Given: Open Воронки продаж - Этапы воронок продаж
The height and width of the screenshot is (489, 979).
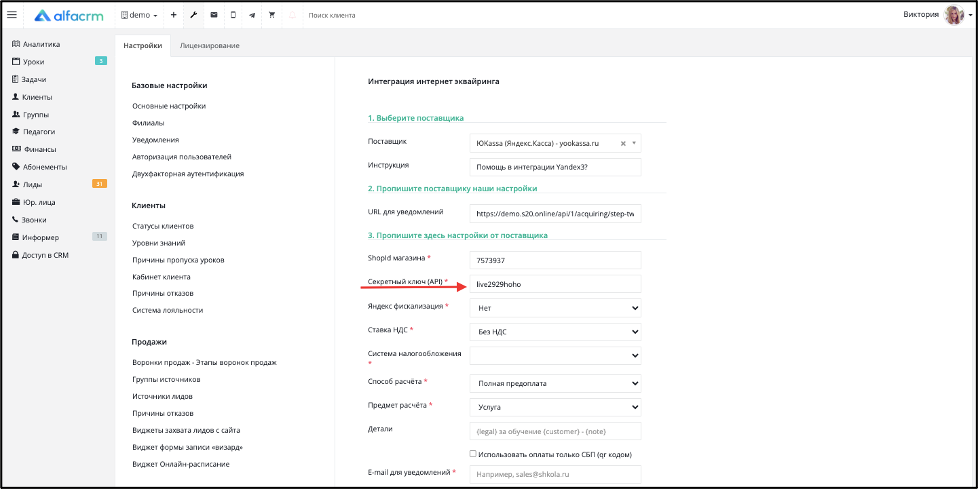Looking at the screenshot, I should coord(204,362).
